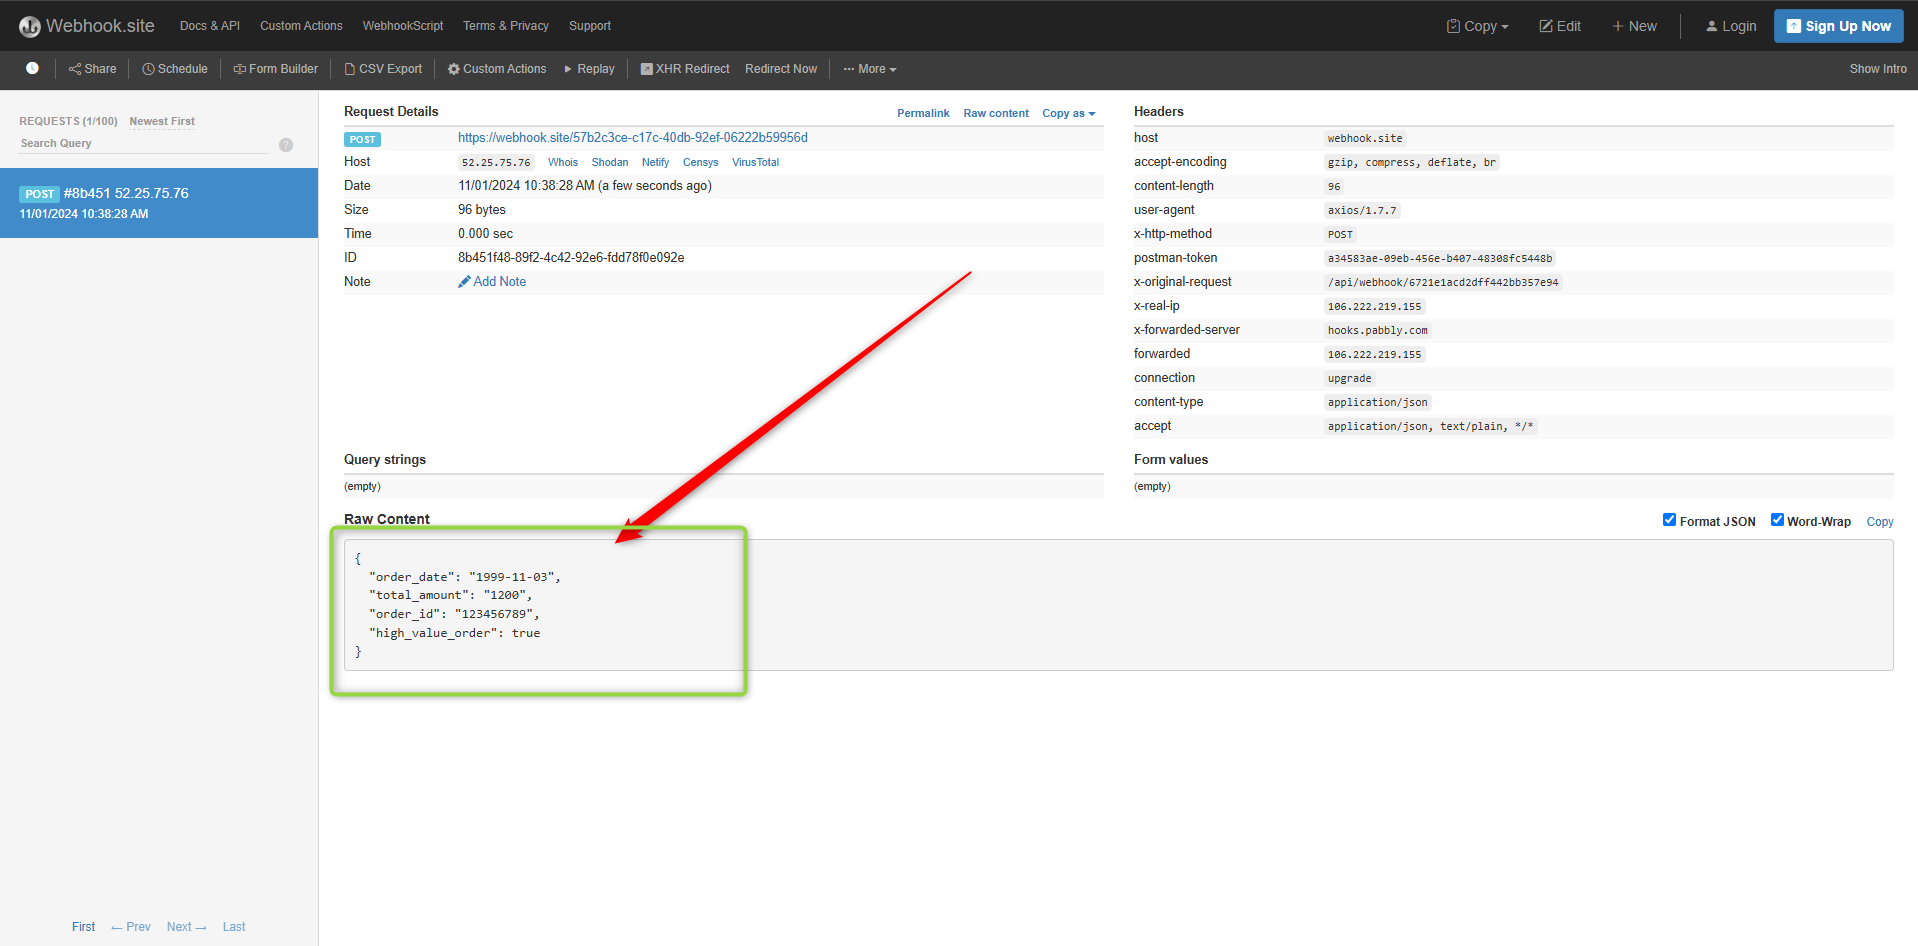
Task: Click the "order_id" line in raw content
Action: coord(454,614)
